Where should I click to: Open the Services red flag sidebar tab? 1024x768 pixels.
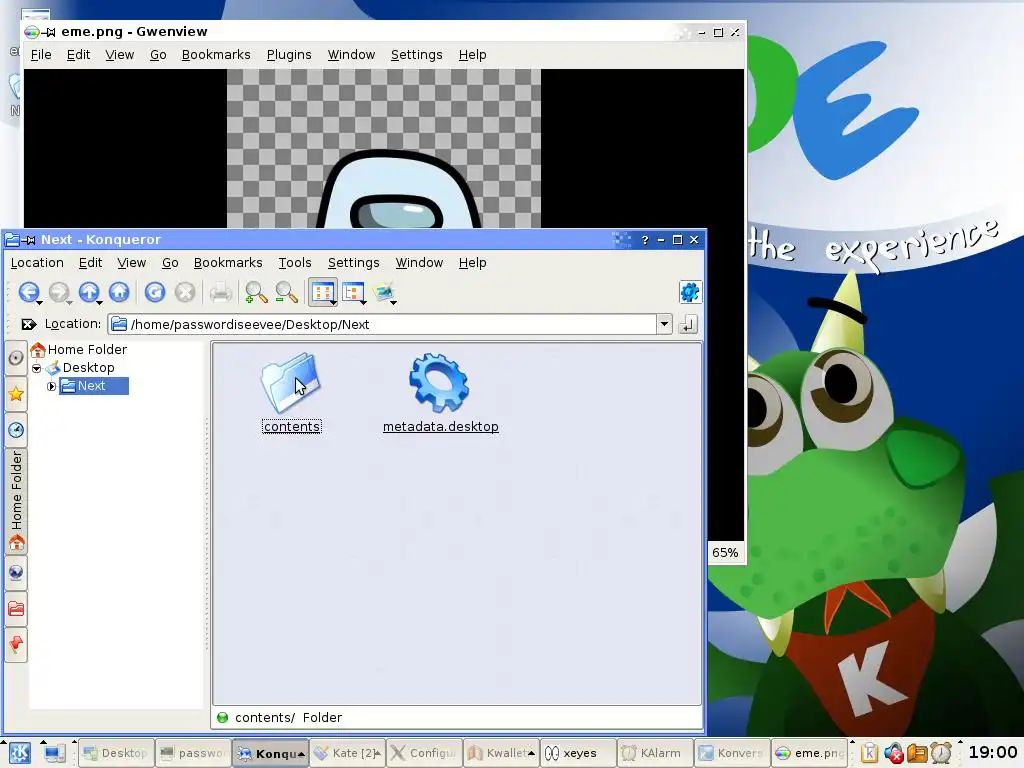(x=16, y=645)
